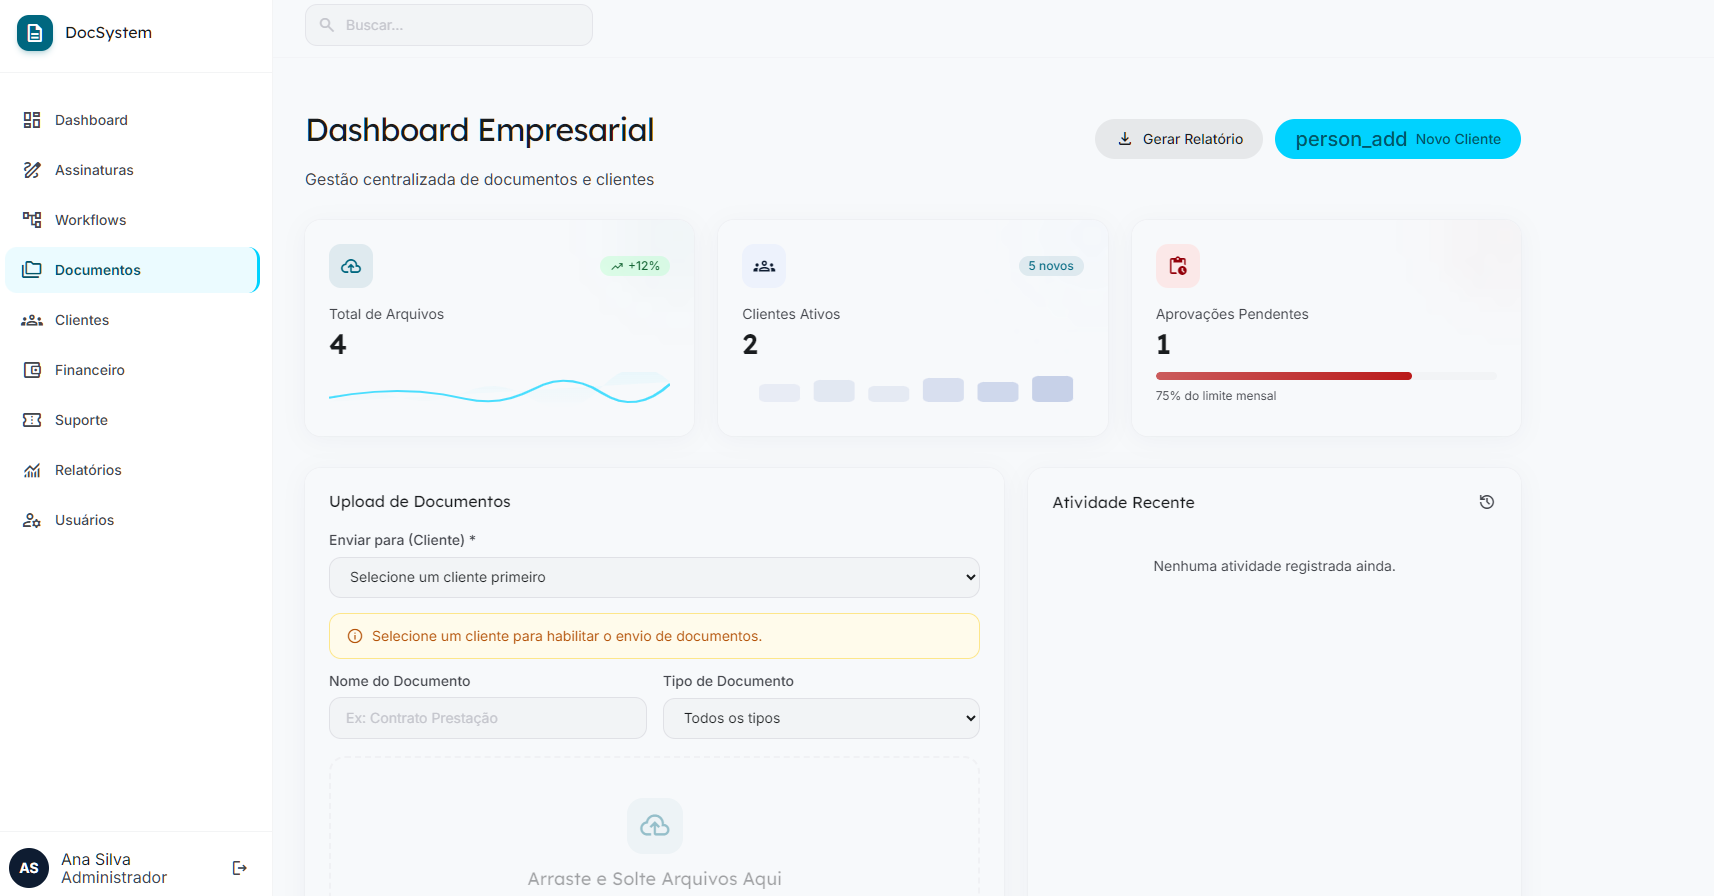This screenshot has width=1714, height=896.
Task: Click the Suporte ticket icon
Action: [x=32, y=420]
